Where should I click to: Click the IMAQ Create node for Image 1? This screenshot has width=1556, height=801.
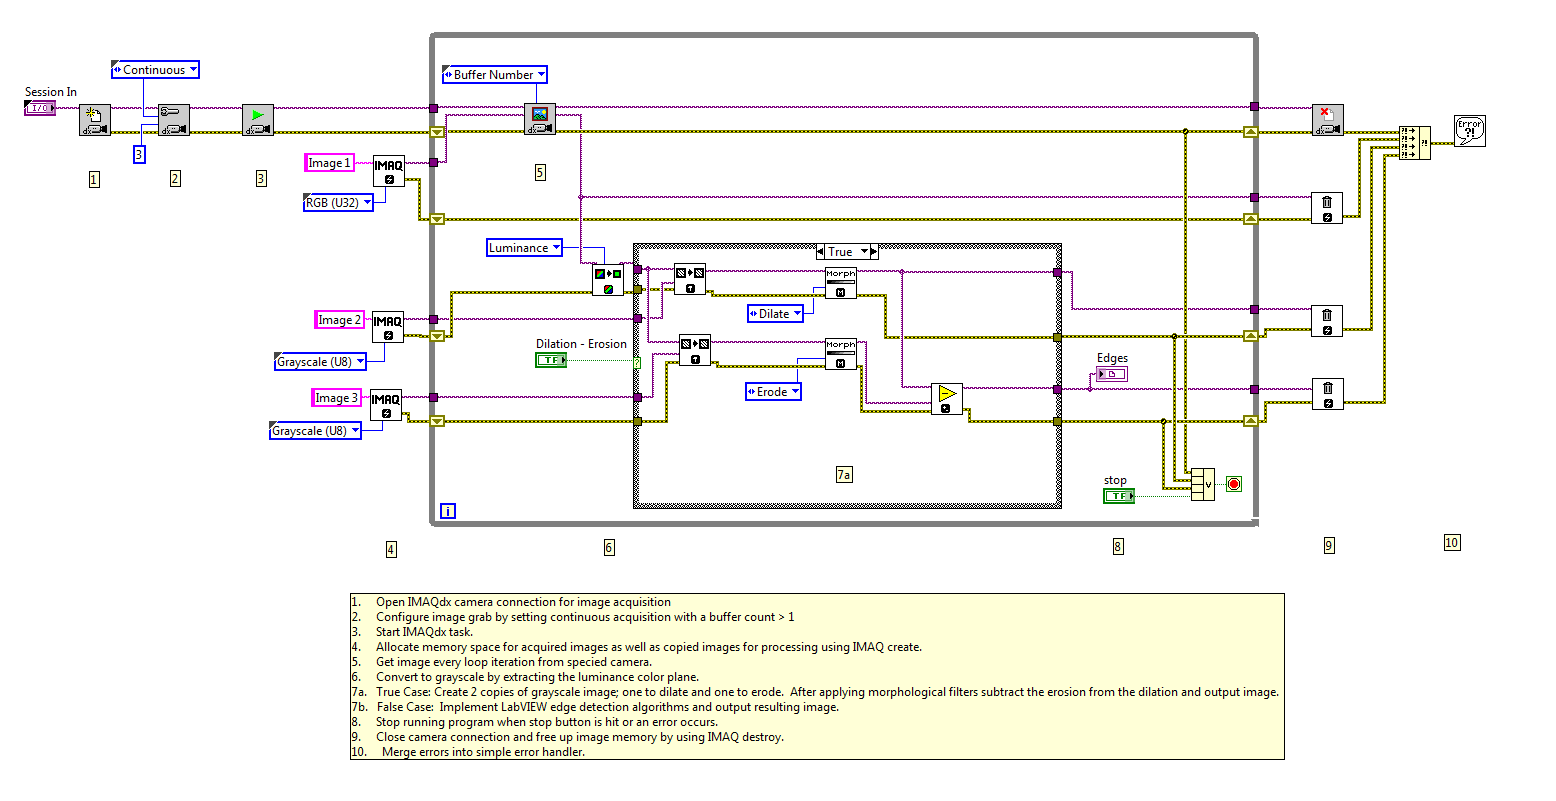[x=389, y=171]
